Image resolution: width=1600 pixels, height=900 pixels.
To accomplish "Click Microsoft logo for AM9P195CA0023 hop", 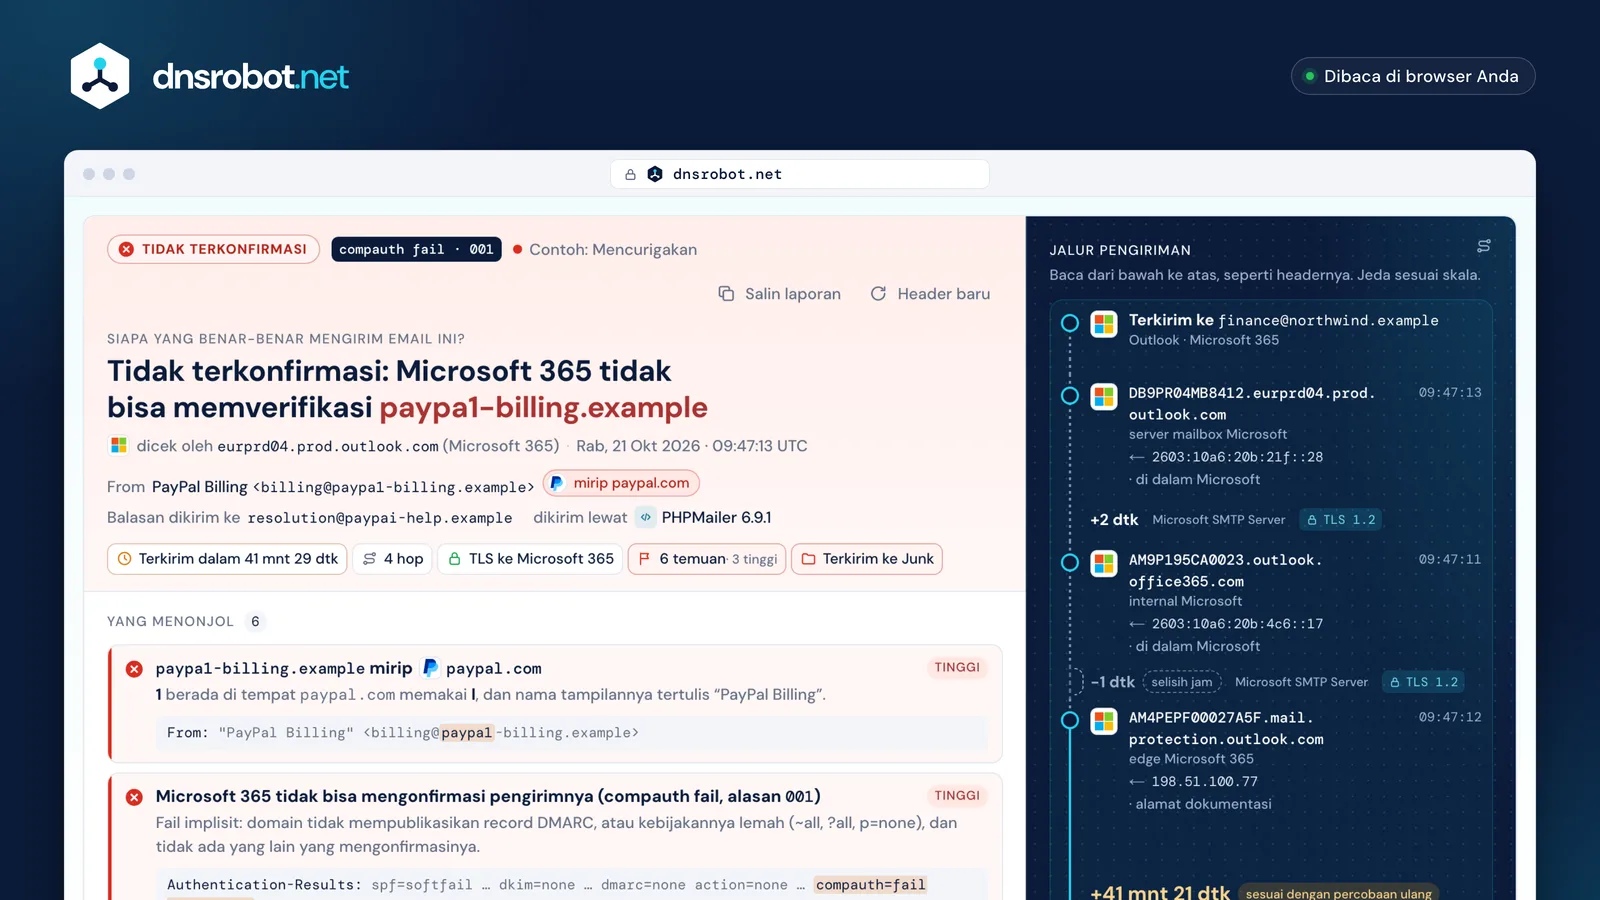I will point(1104,564).
